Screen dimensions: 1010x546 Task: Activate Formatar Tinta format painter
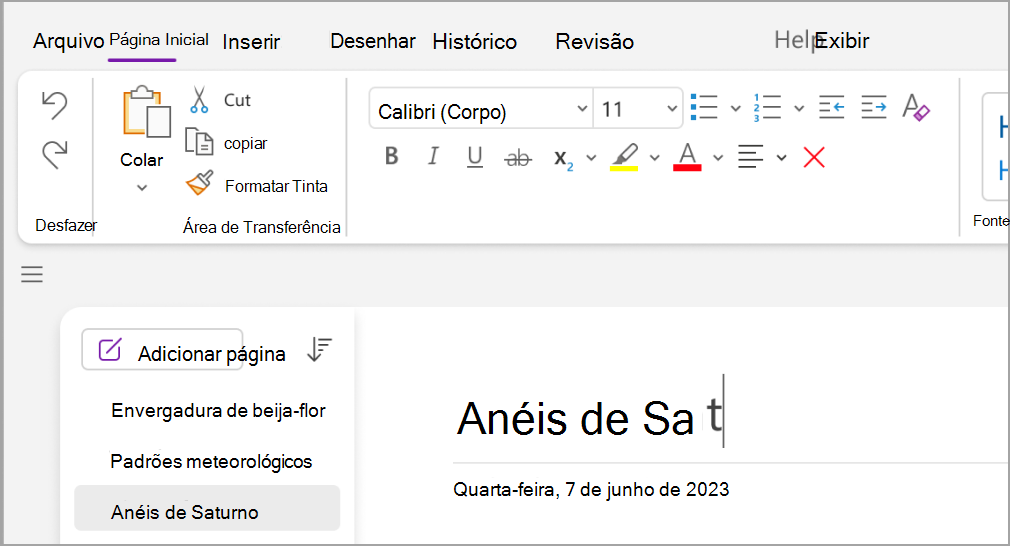[200, 184]
